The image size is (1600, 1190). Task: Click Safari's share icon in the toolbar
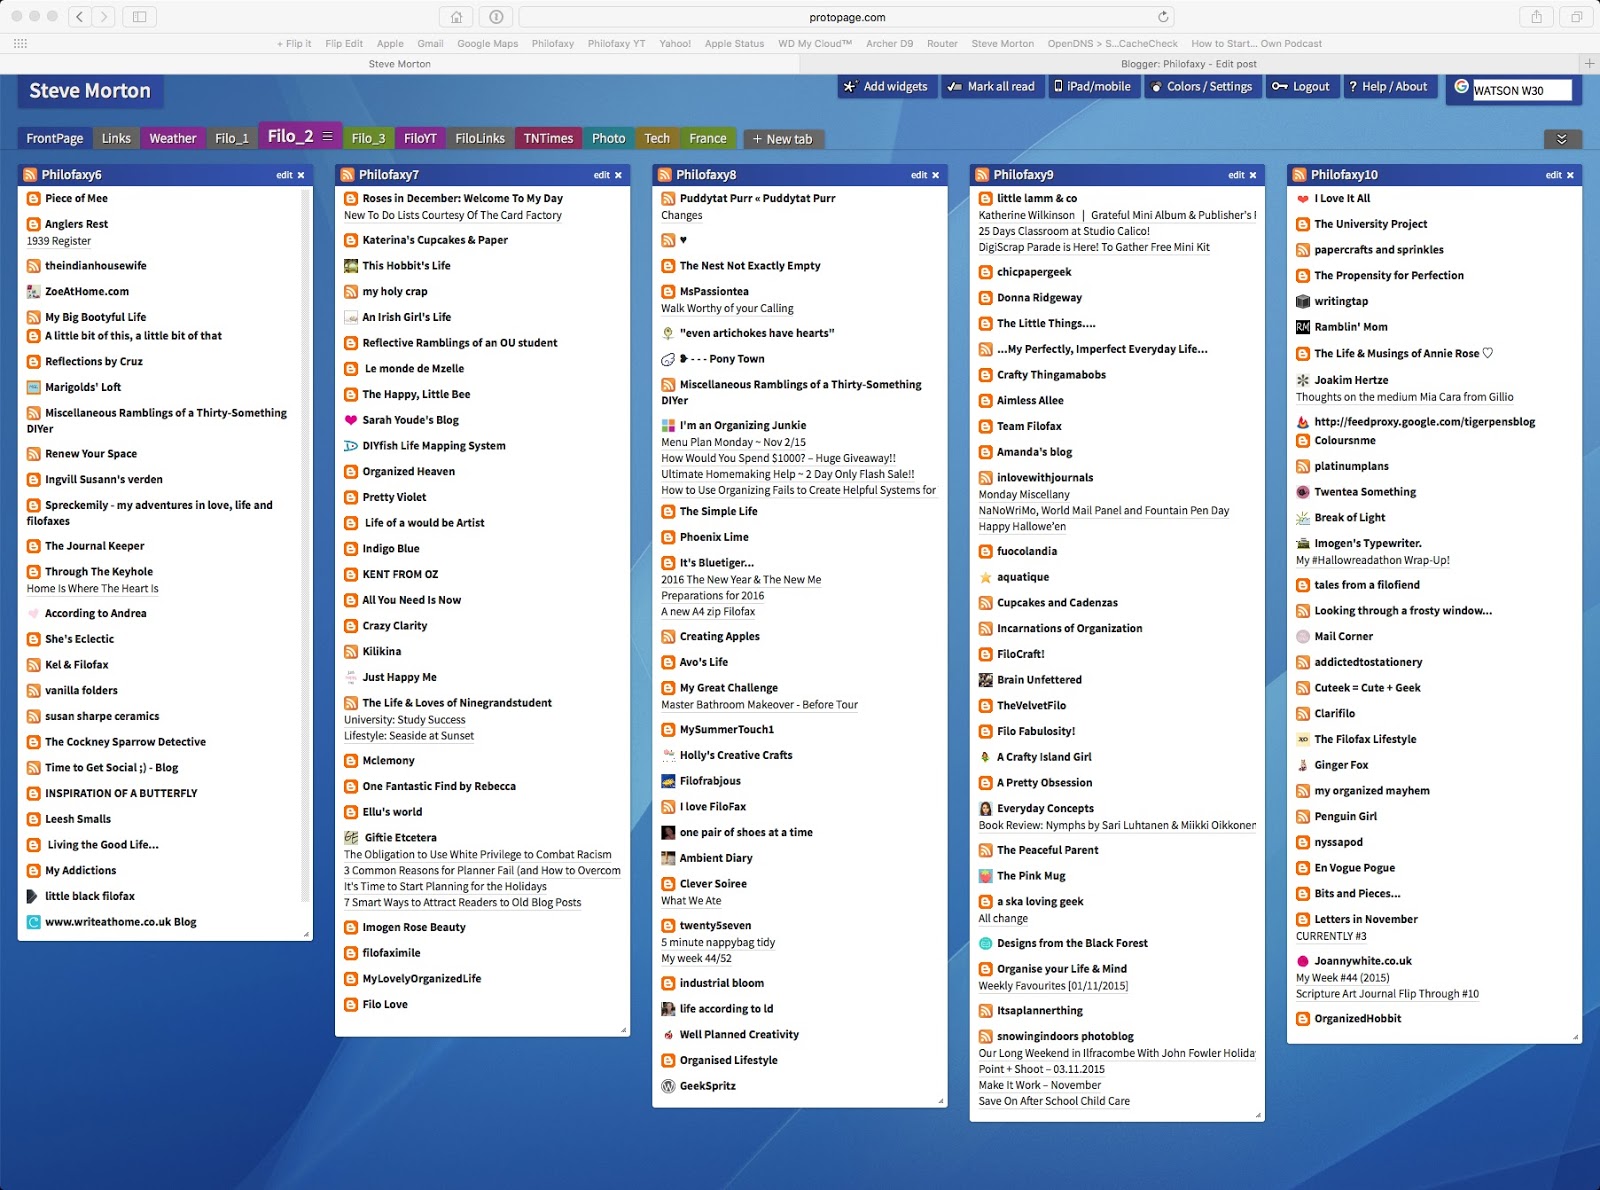coord(1534,16)
